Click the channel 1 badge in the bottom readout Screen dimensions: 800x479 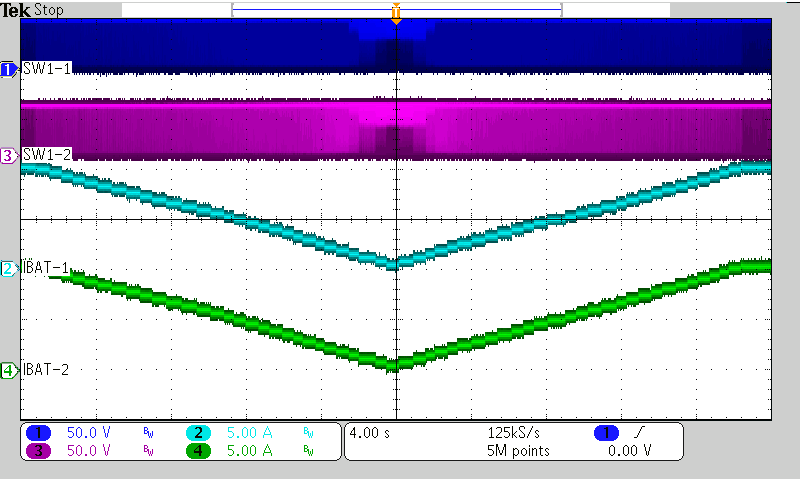pyautogui.click(x=39, y=433)
